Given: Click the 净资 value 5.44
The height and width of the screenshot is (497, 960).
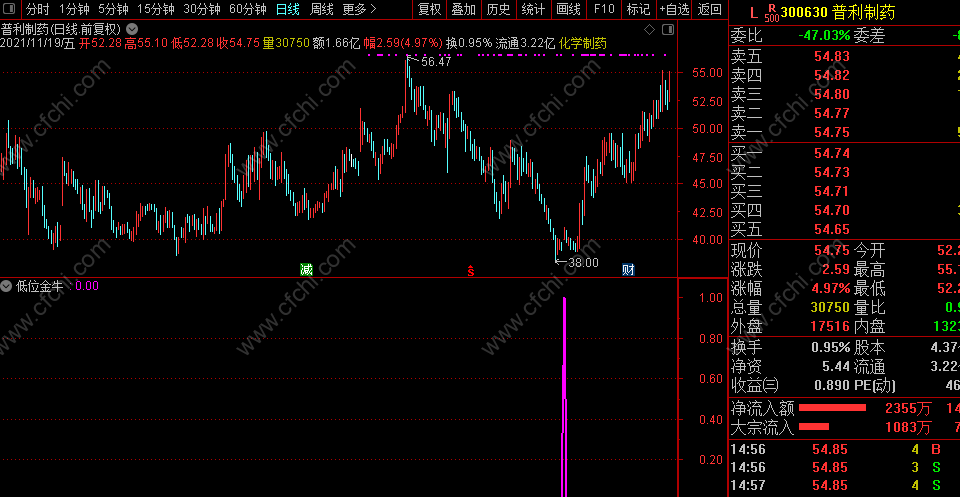Looking at the screenshot, I should (x=836, y=367).
